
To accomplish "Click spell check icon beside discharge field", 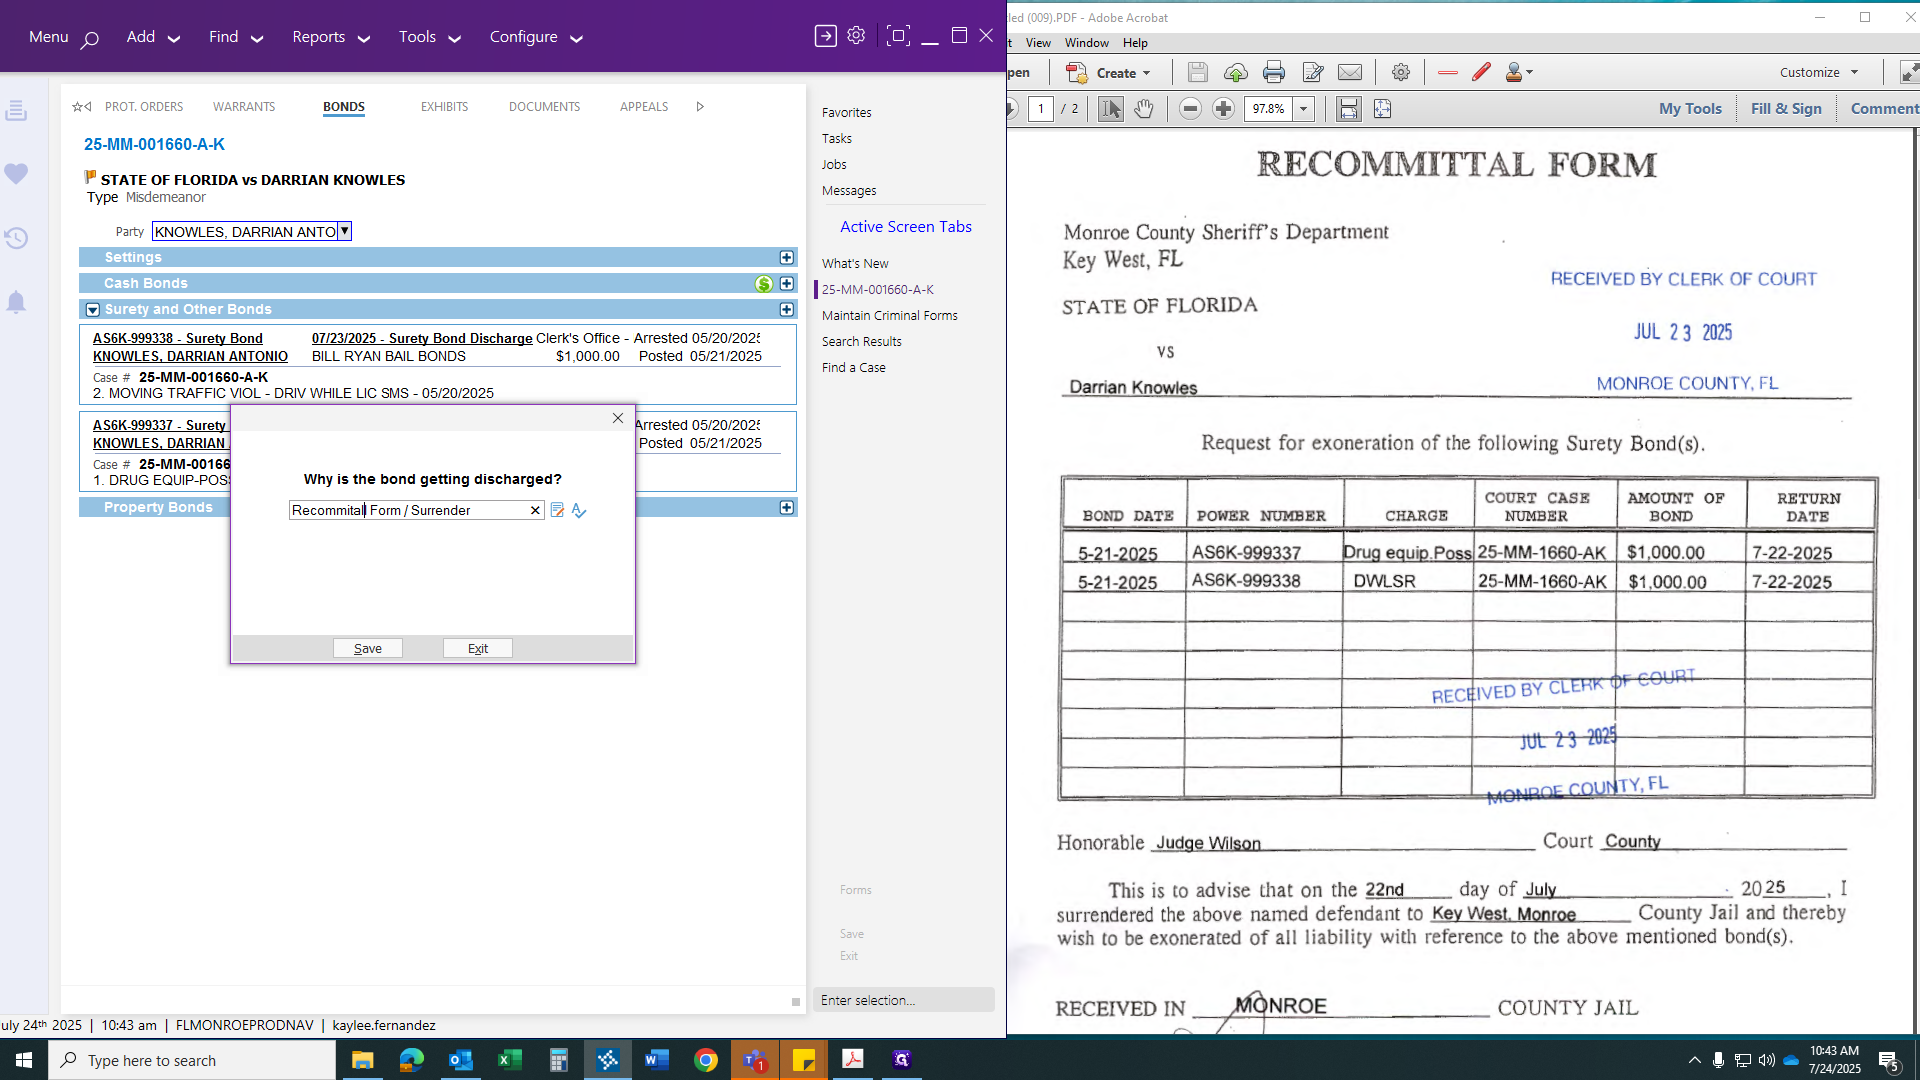I will (x=579, y=510).
